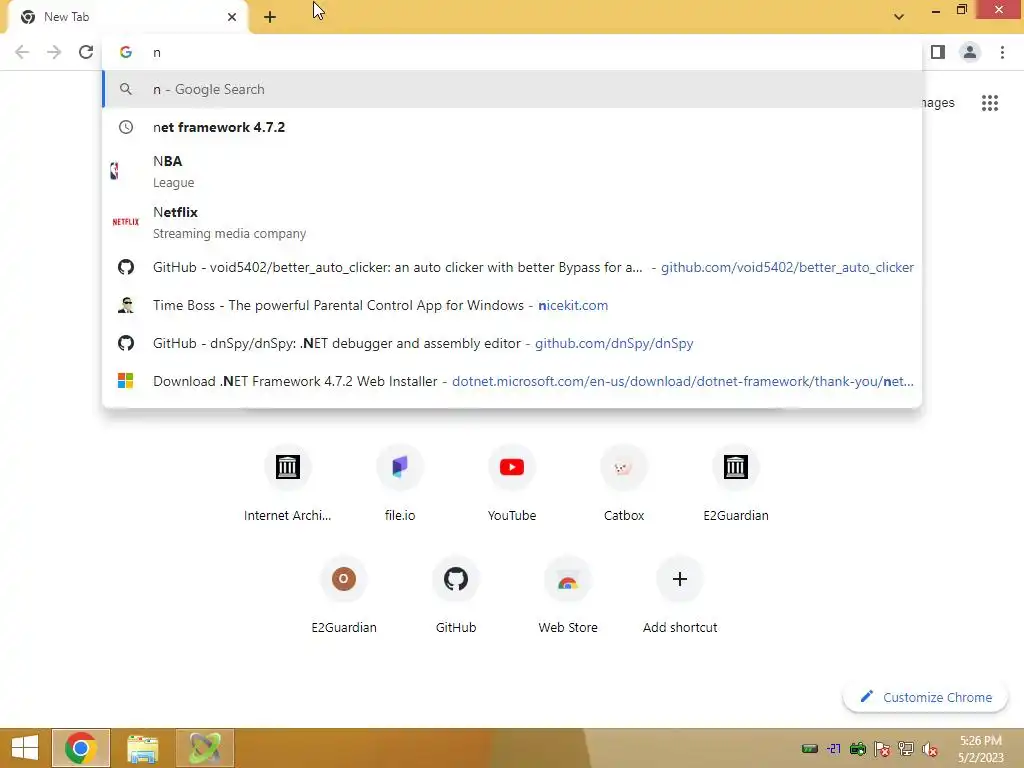Click the NBA logo icon

pos(114,171)
